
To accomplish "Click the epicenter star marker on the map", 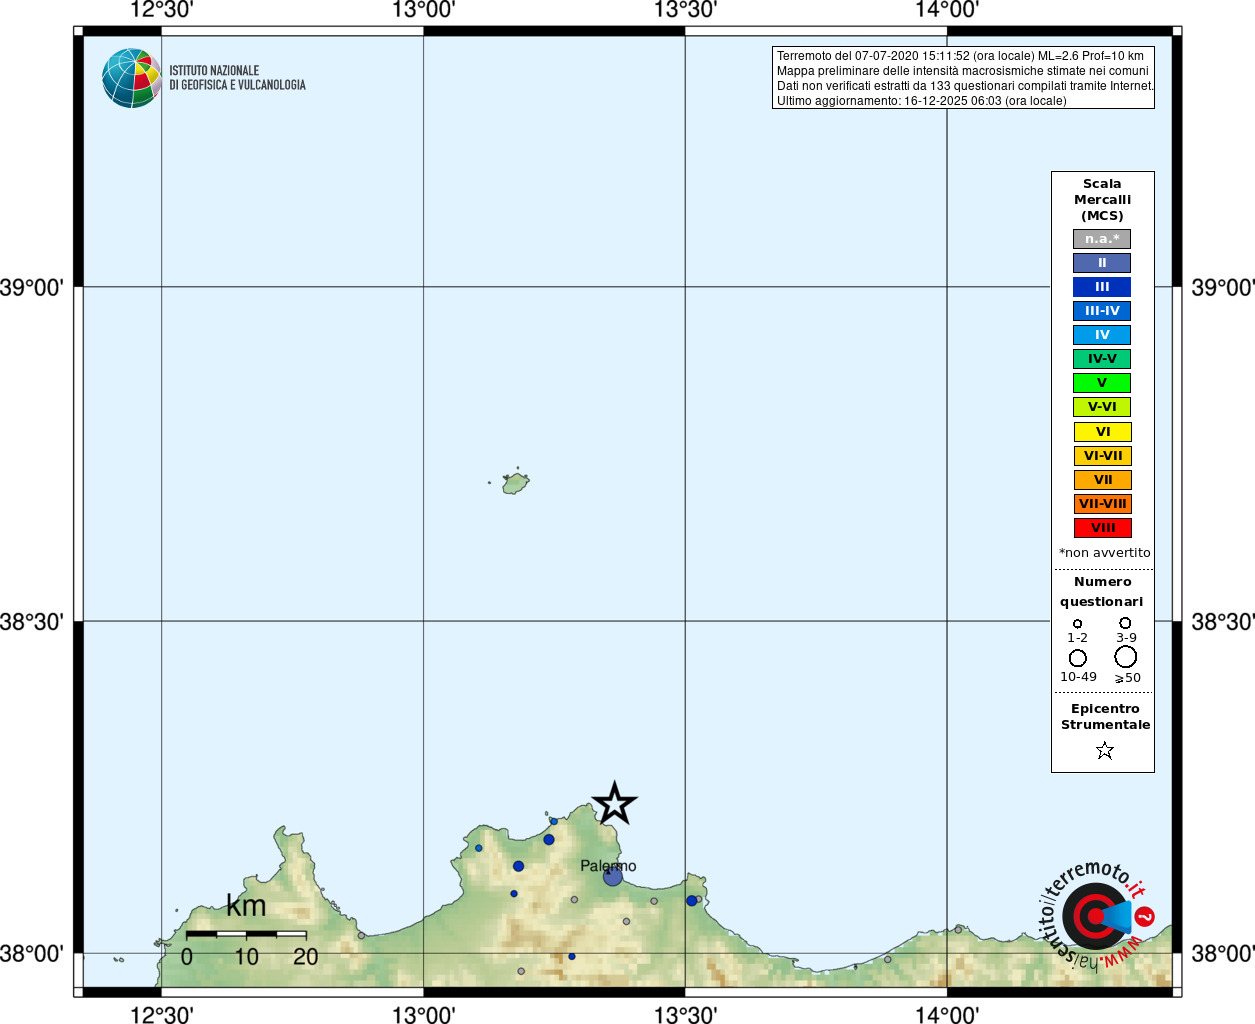I will tap(614, 803).
